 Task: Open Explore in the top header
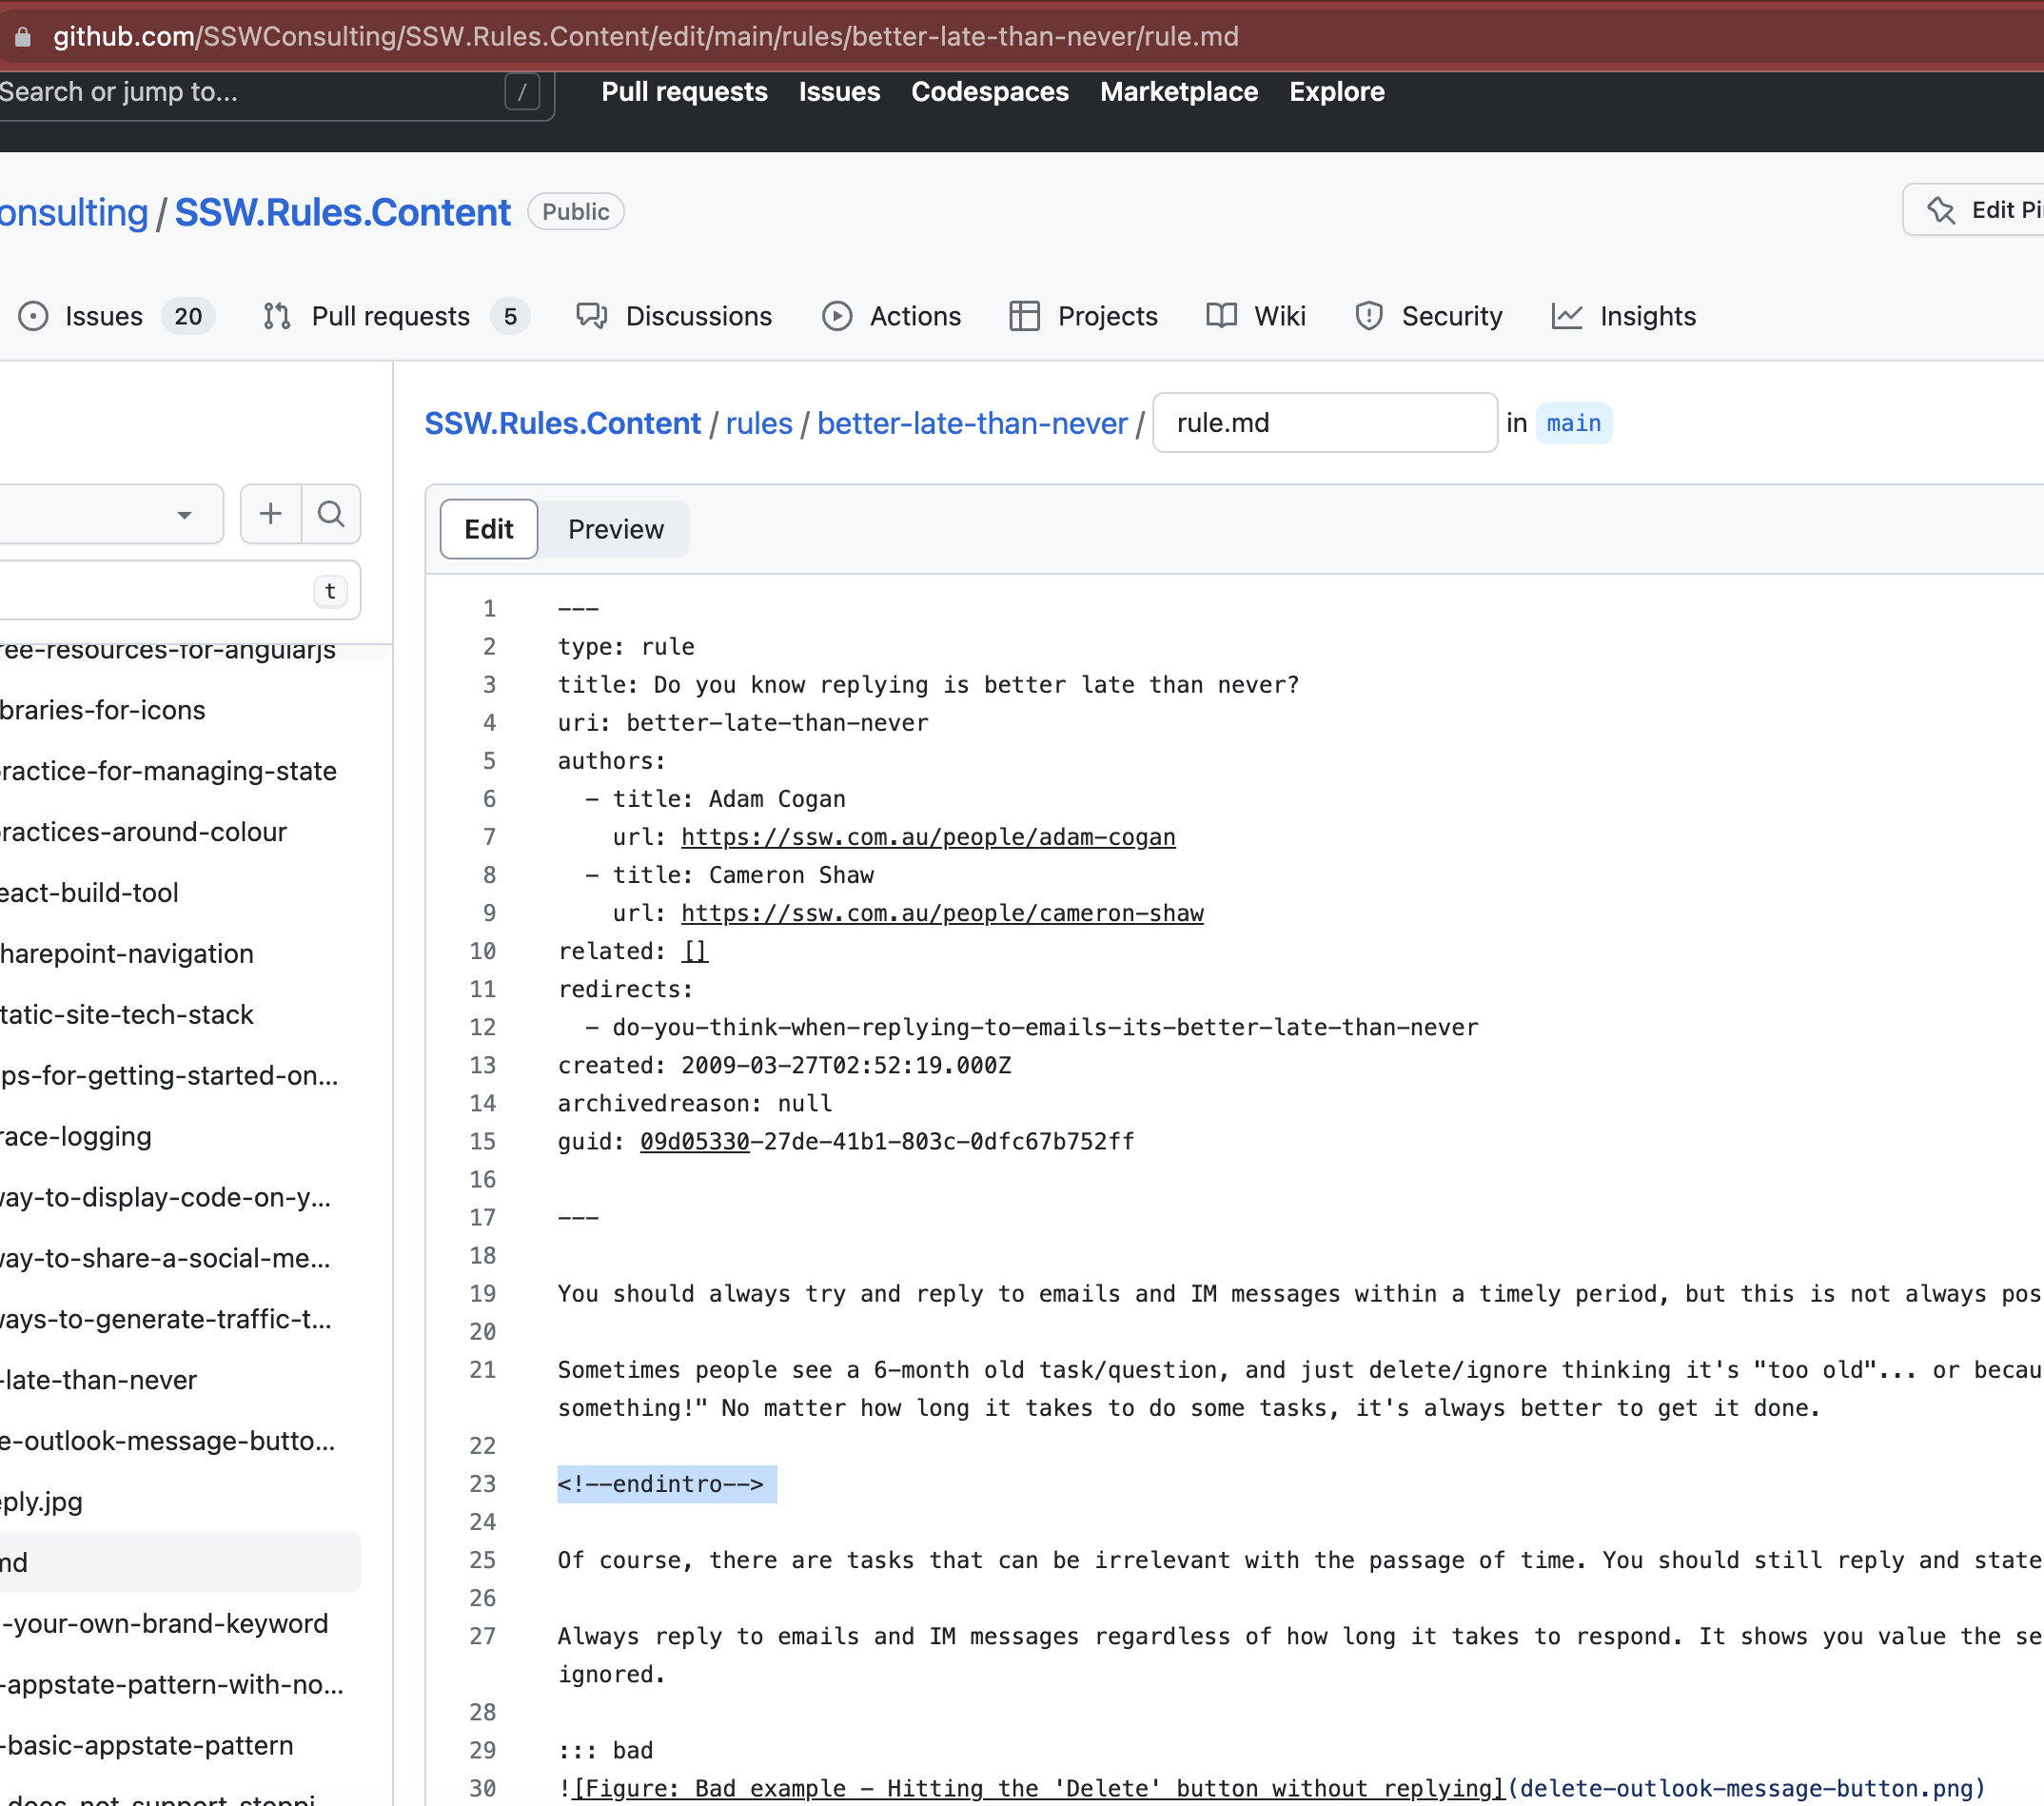[x=1337, y=92]
